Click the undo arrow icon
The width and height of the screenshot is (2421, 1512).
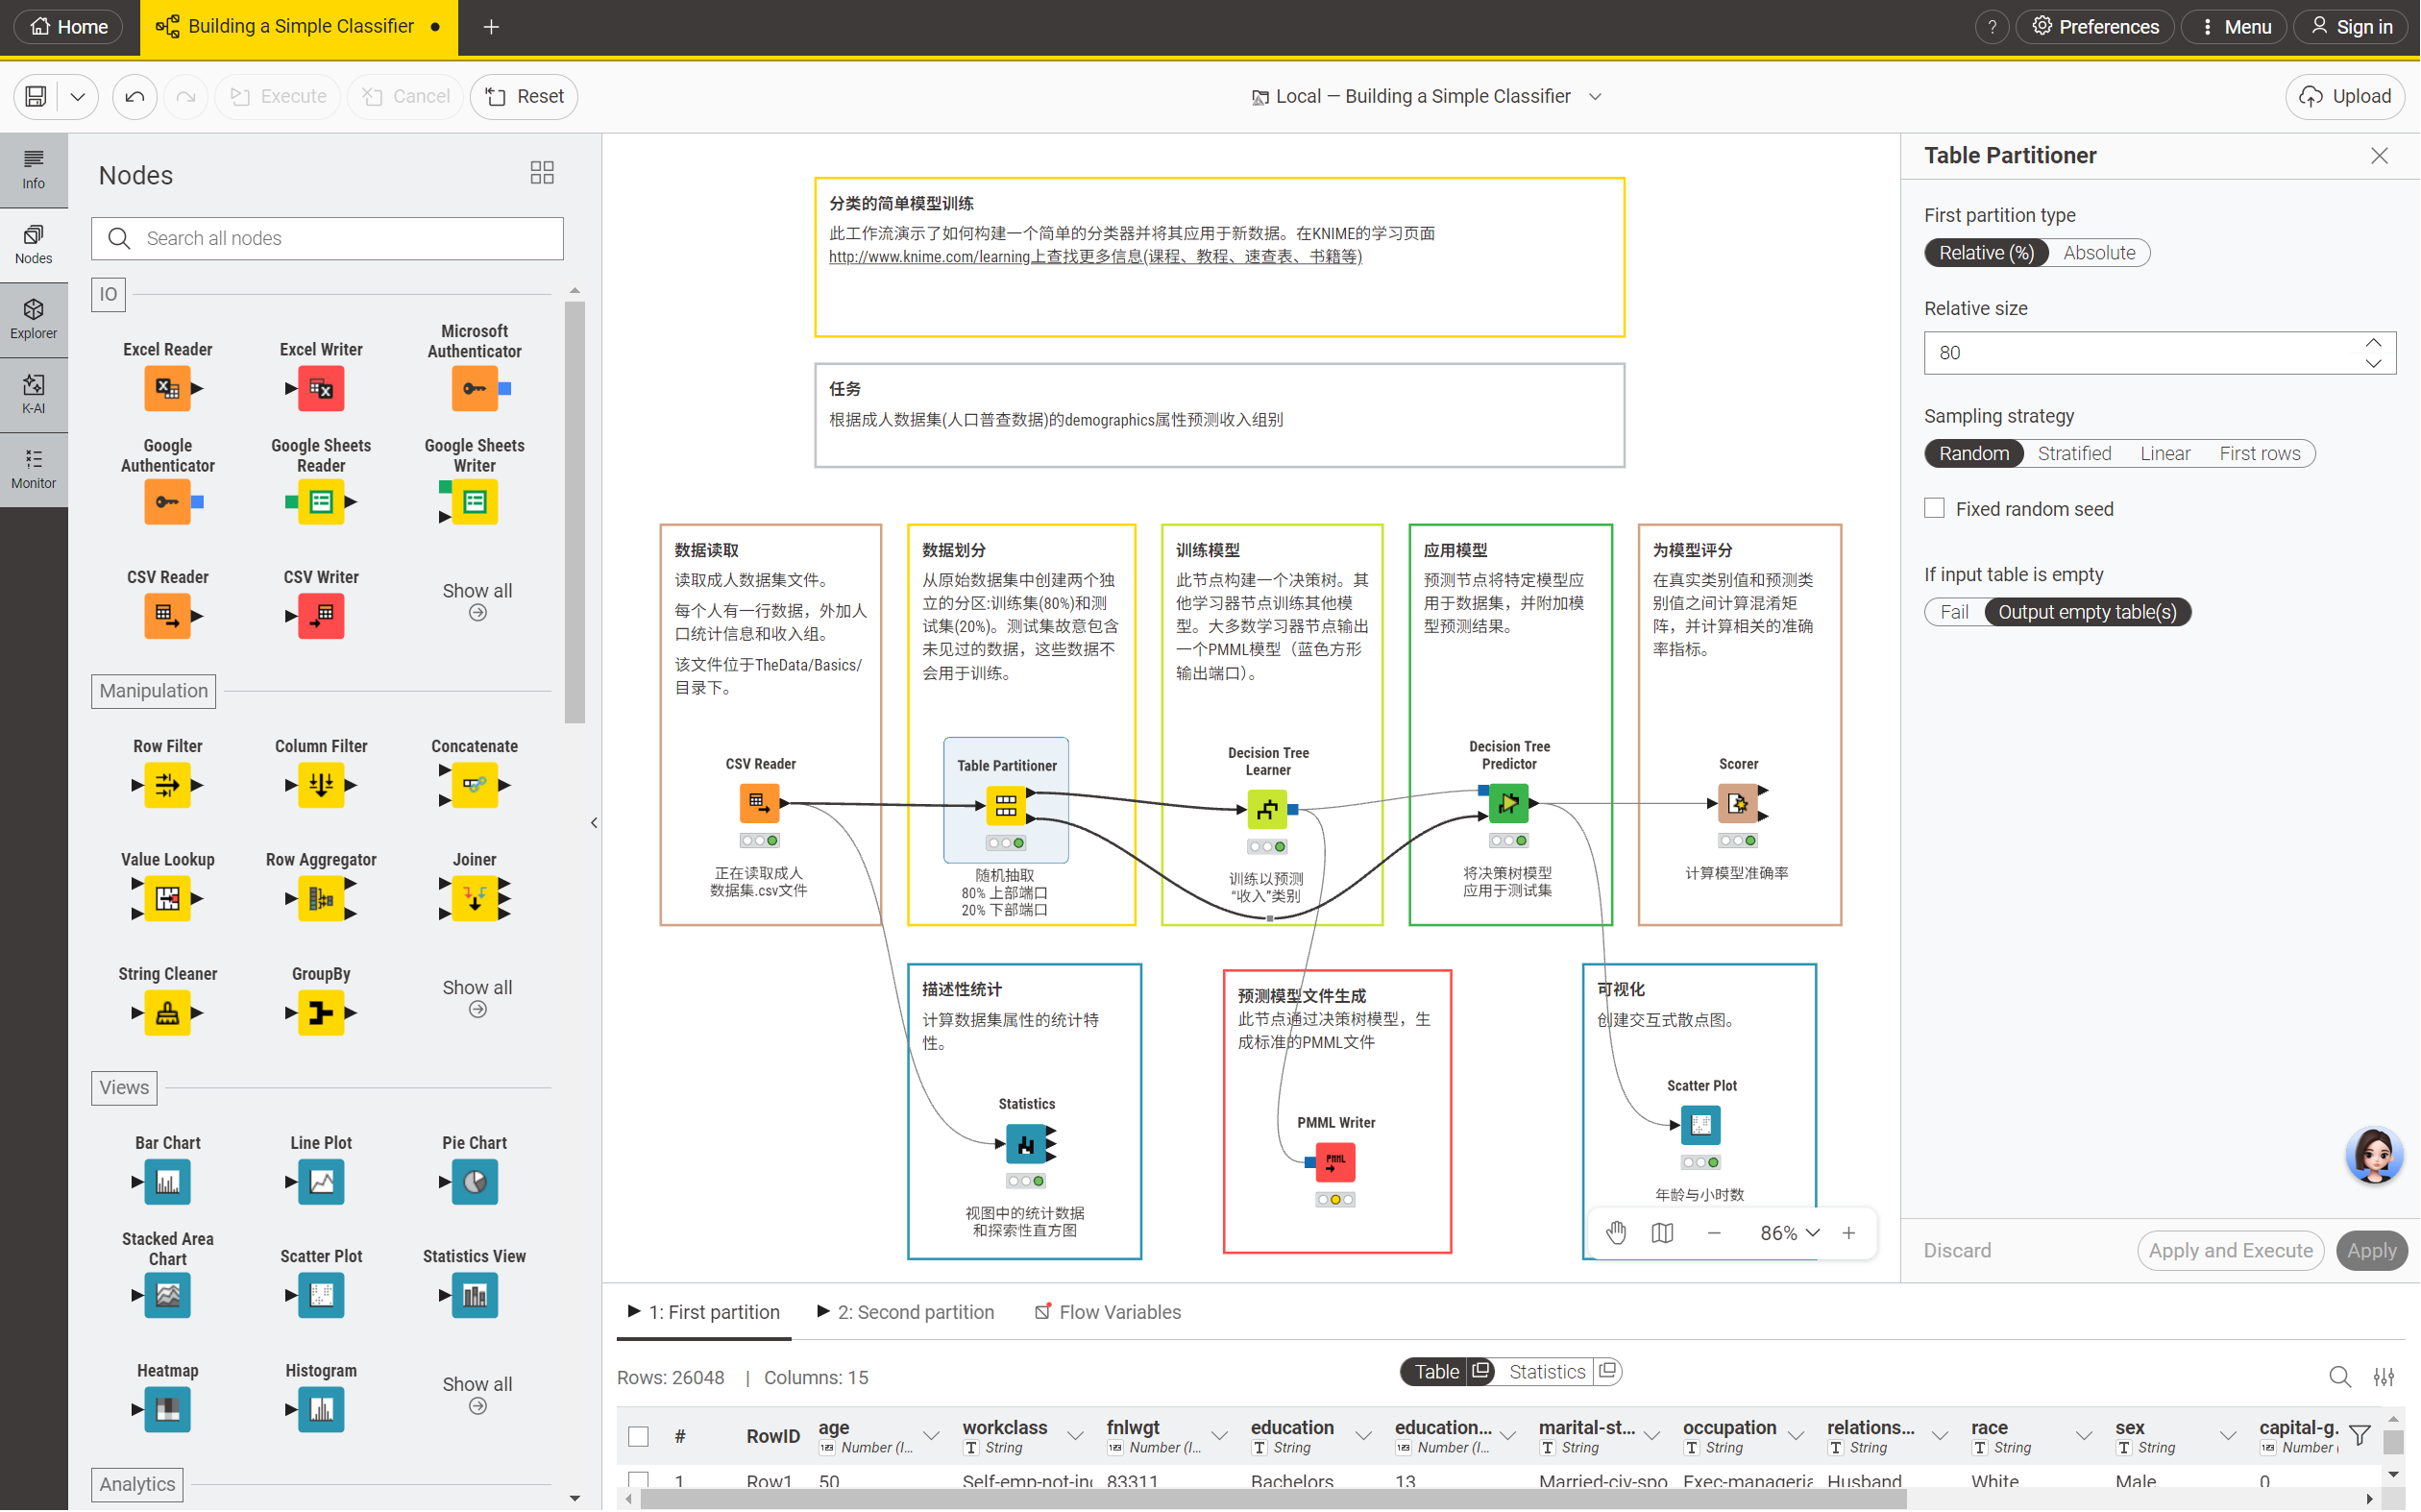point(135,96)
